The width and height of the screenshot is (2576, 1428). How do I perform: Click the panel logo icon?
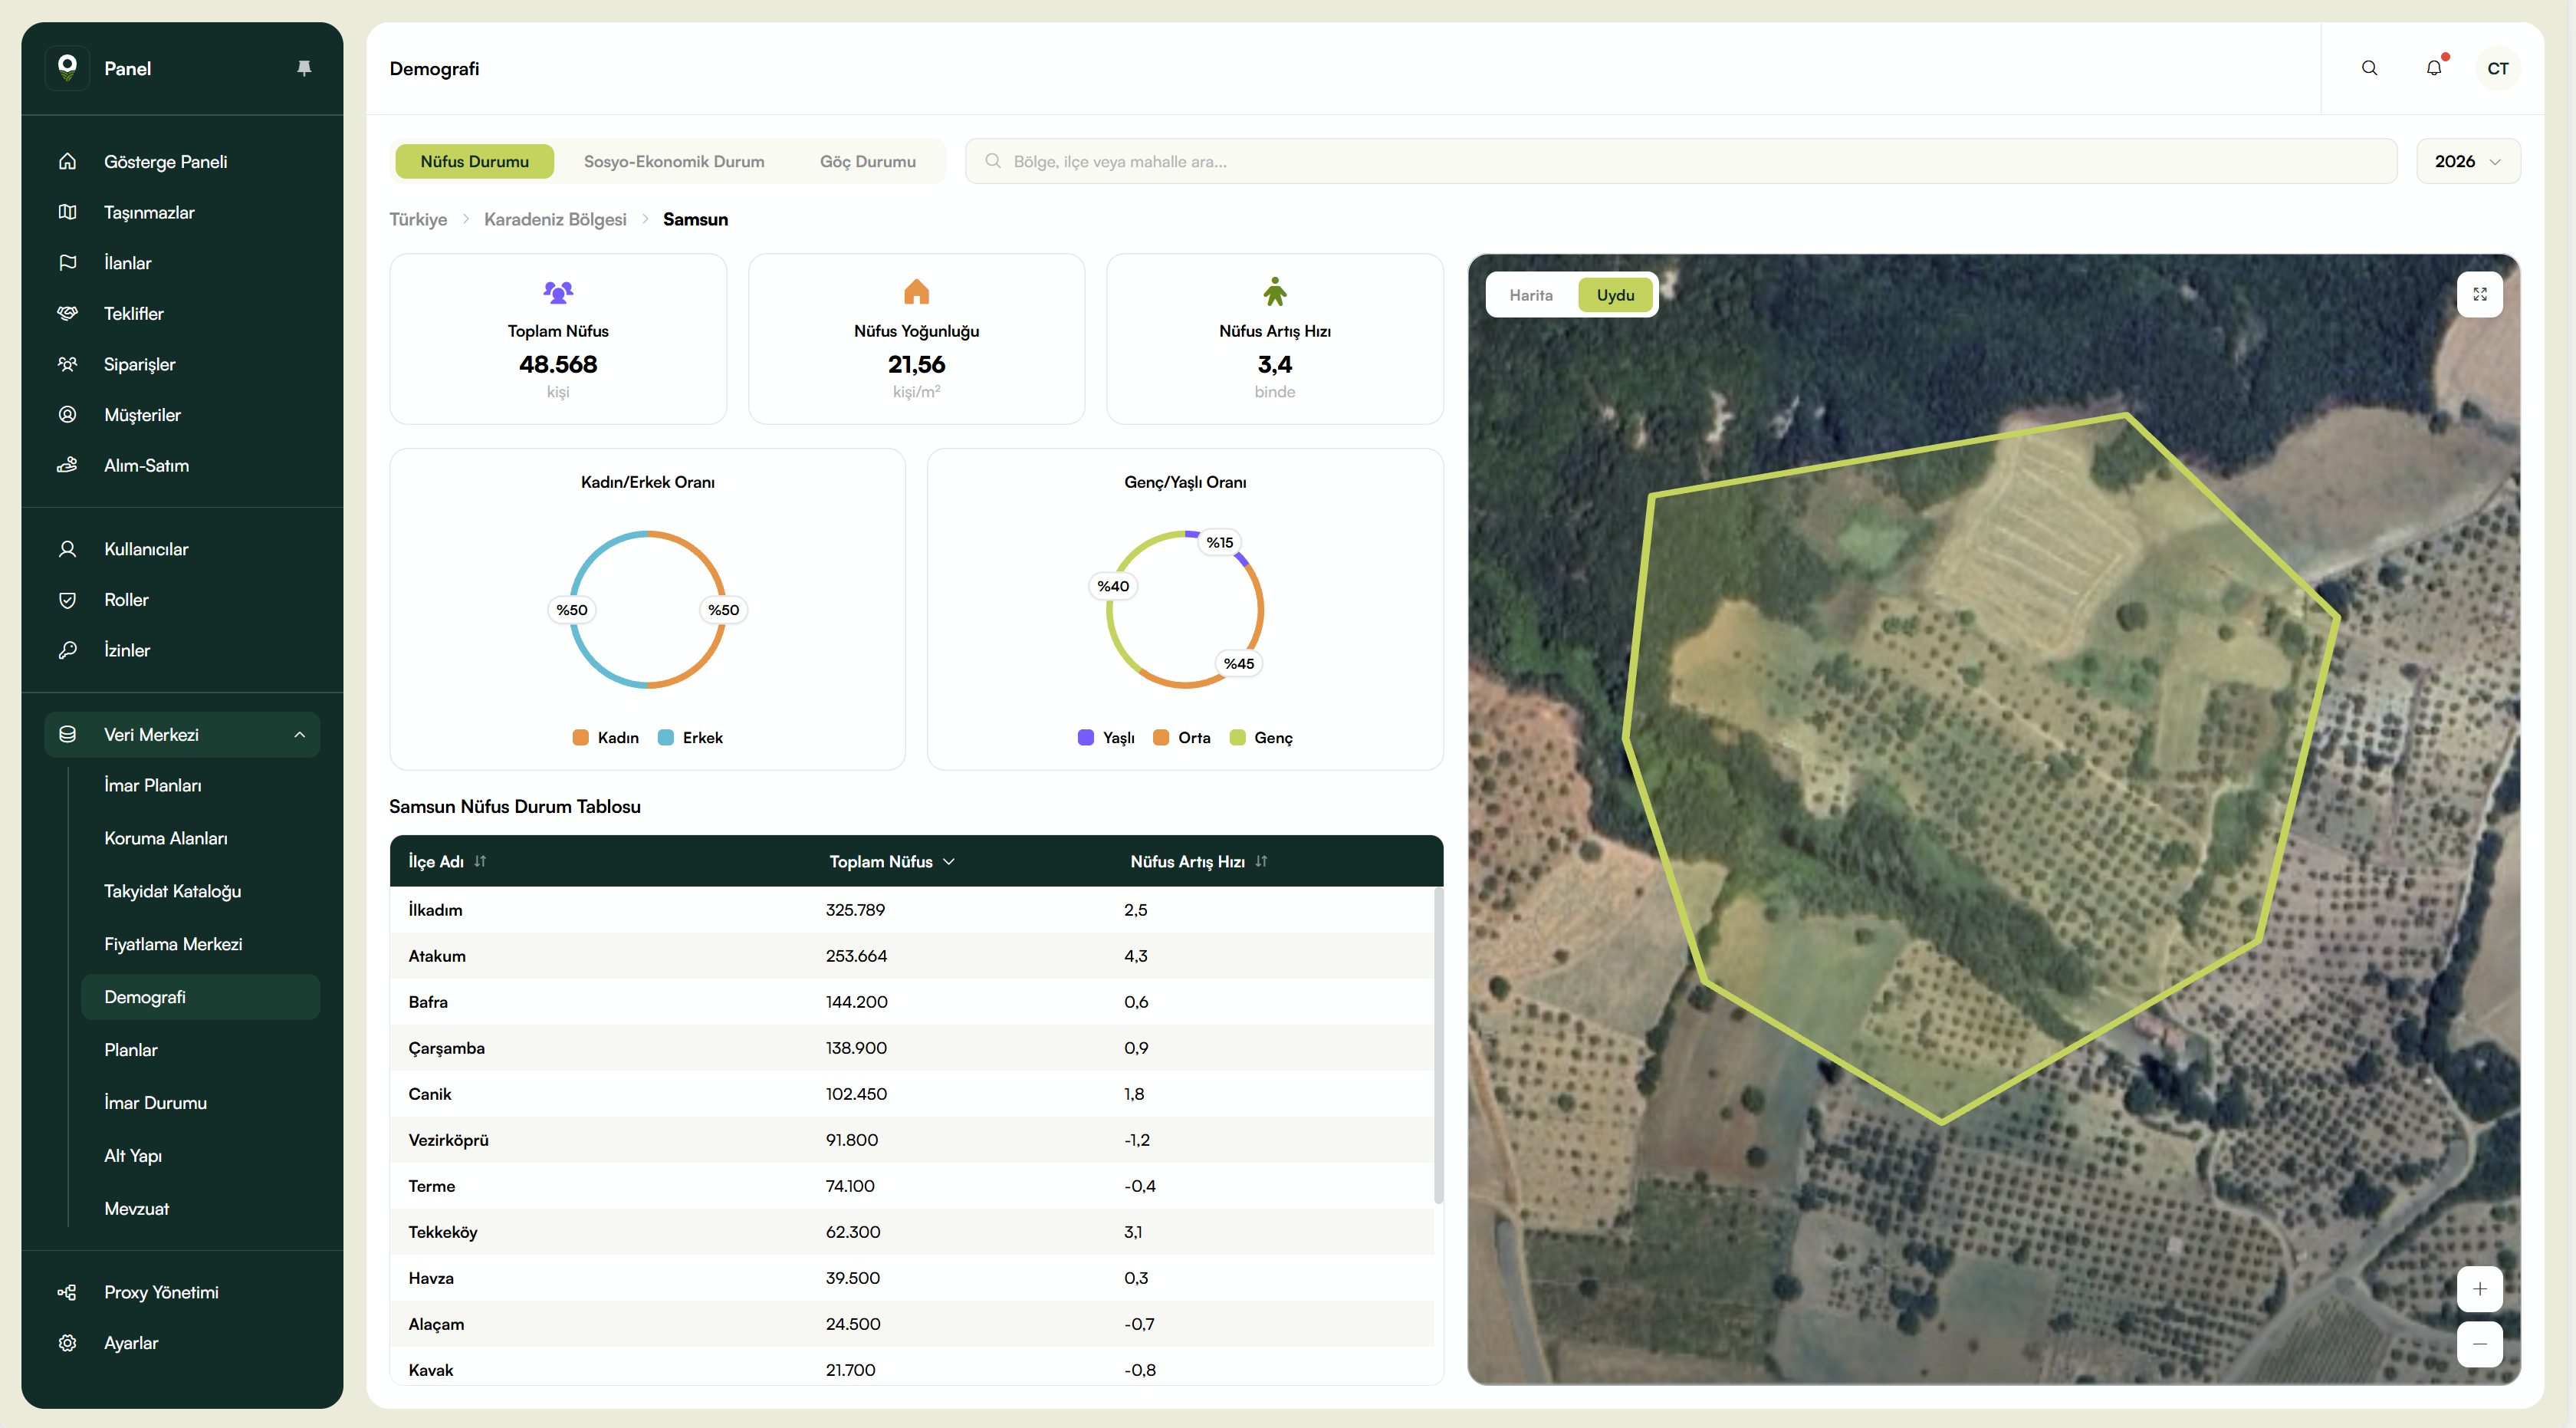pos(67,68)
